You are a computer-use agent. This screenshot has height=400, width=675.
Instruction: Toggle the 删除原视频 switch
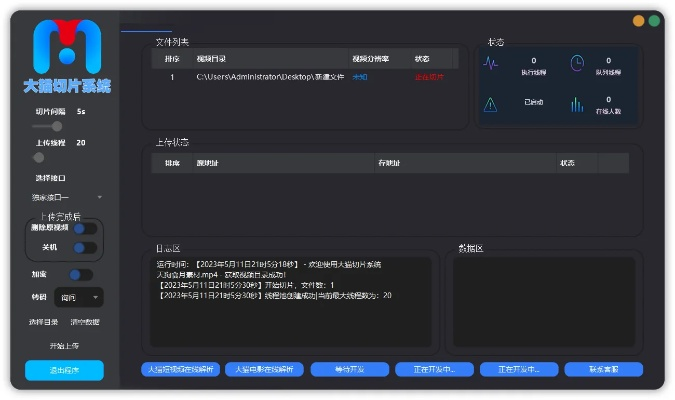point(84,229)
